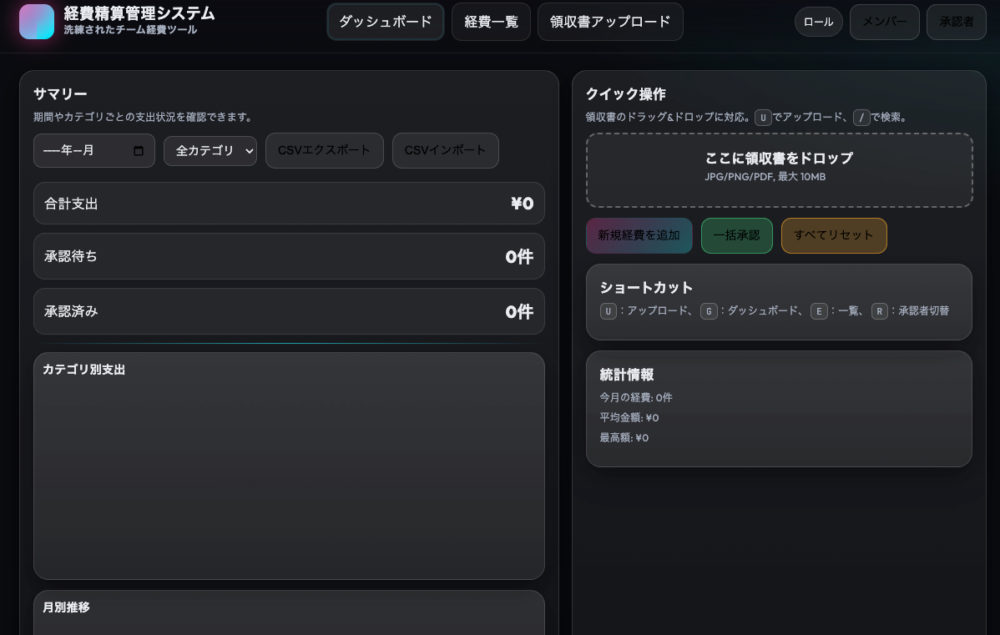Open the 経費一覧 tab

pos(491,22)
